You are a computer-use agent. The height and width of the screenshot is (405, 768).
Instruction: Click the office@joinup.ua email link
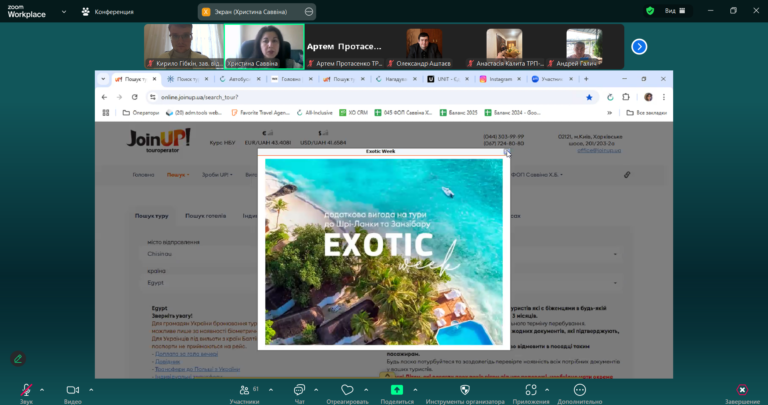(x=599, y=150)
